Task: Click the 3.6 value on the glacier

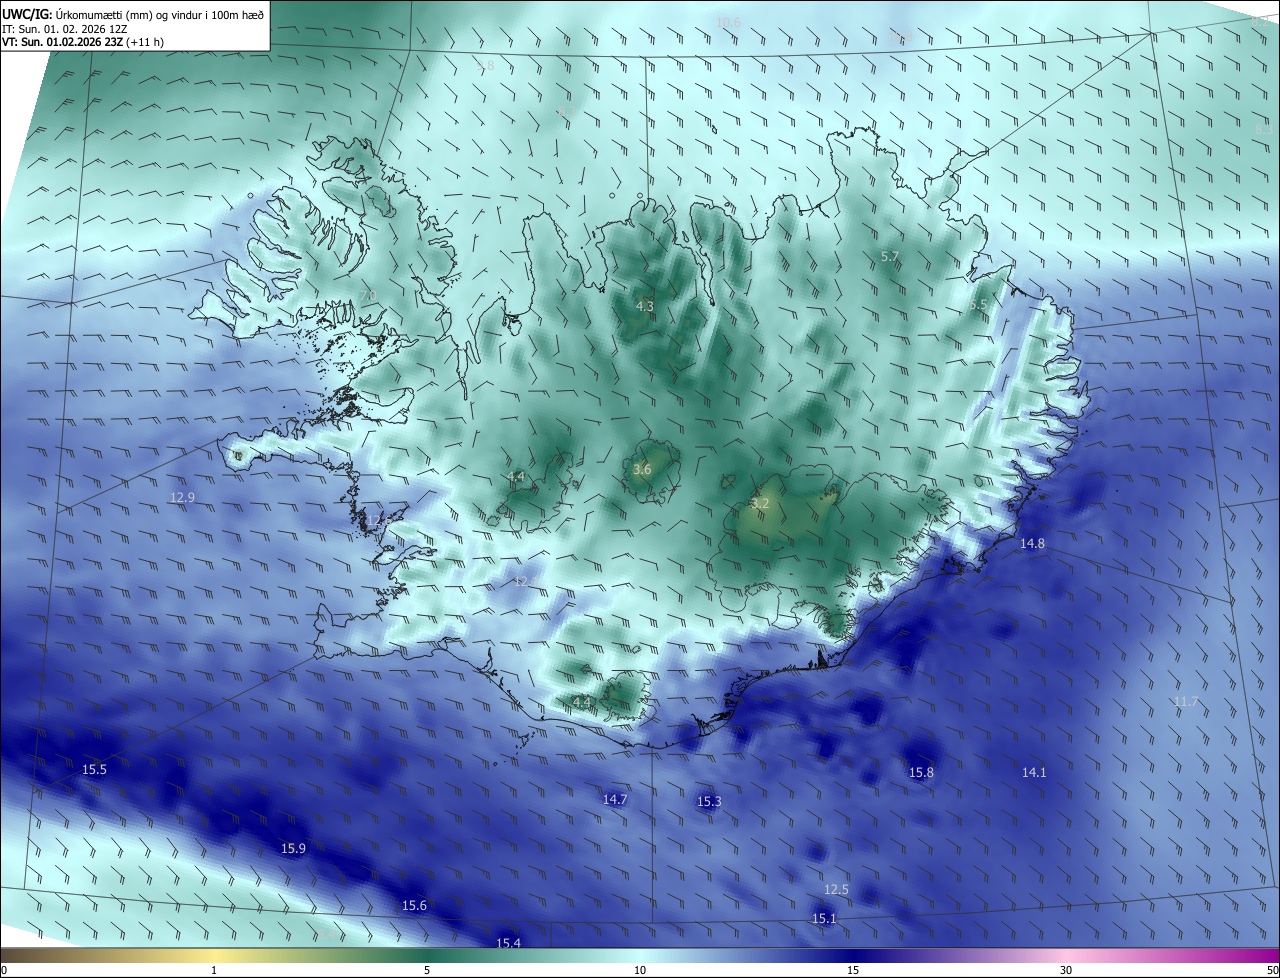Action: (x=642, y=469)
